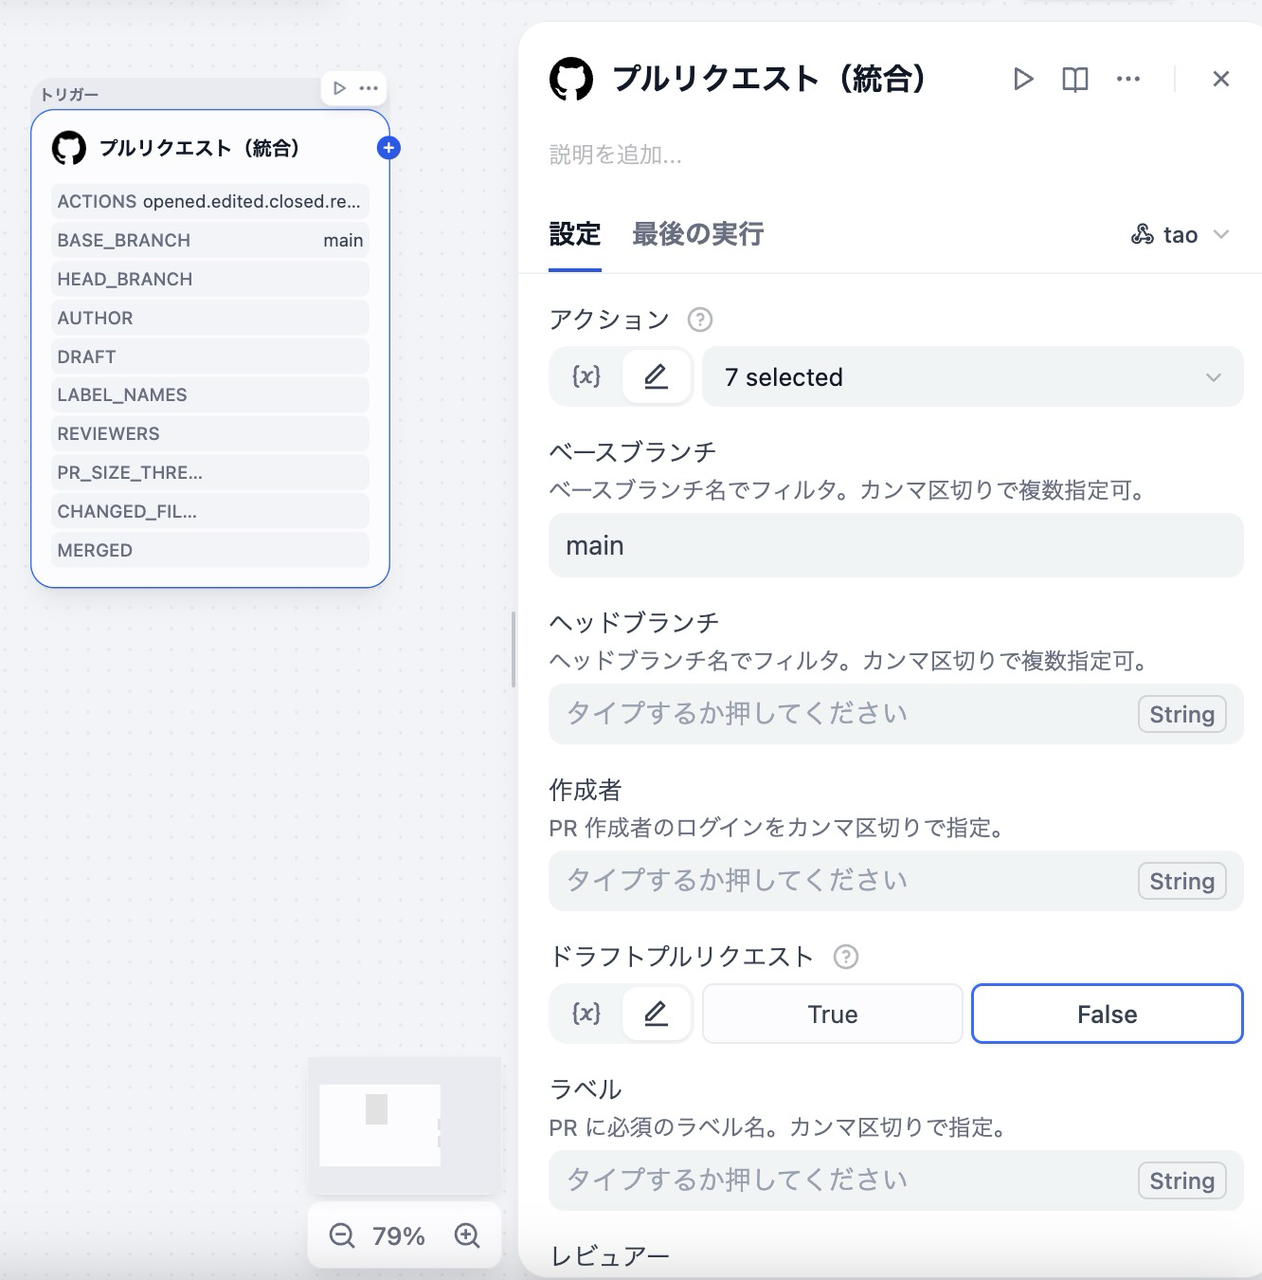Click the canvas minimap
Viewport: 1262px width, 1280px height.
point(404,1126)
